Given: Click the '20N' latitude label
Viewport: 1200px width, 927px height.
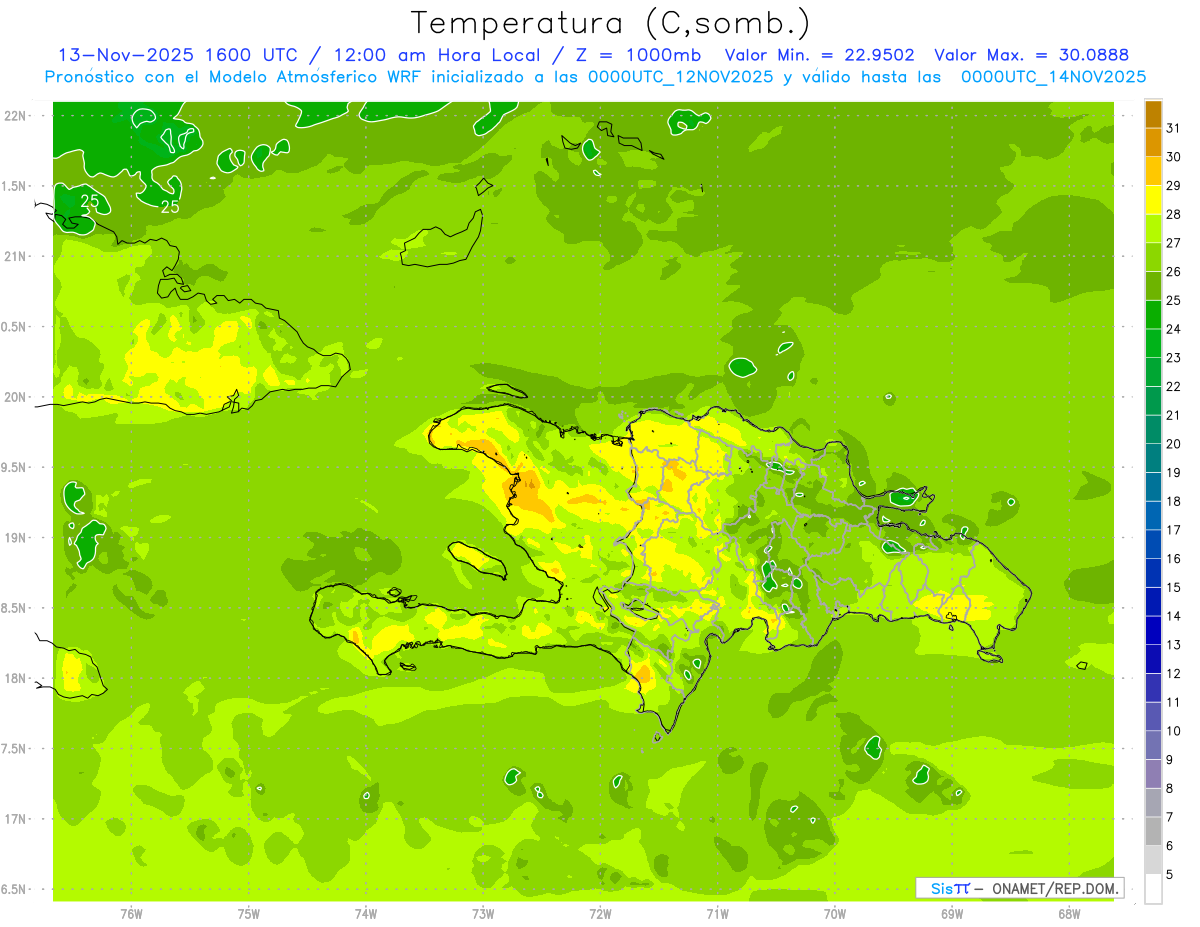Looking at the screenshot, I should pyautogui.click(x=14, y=397).
